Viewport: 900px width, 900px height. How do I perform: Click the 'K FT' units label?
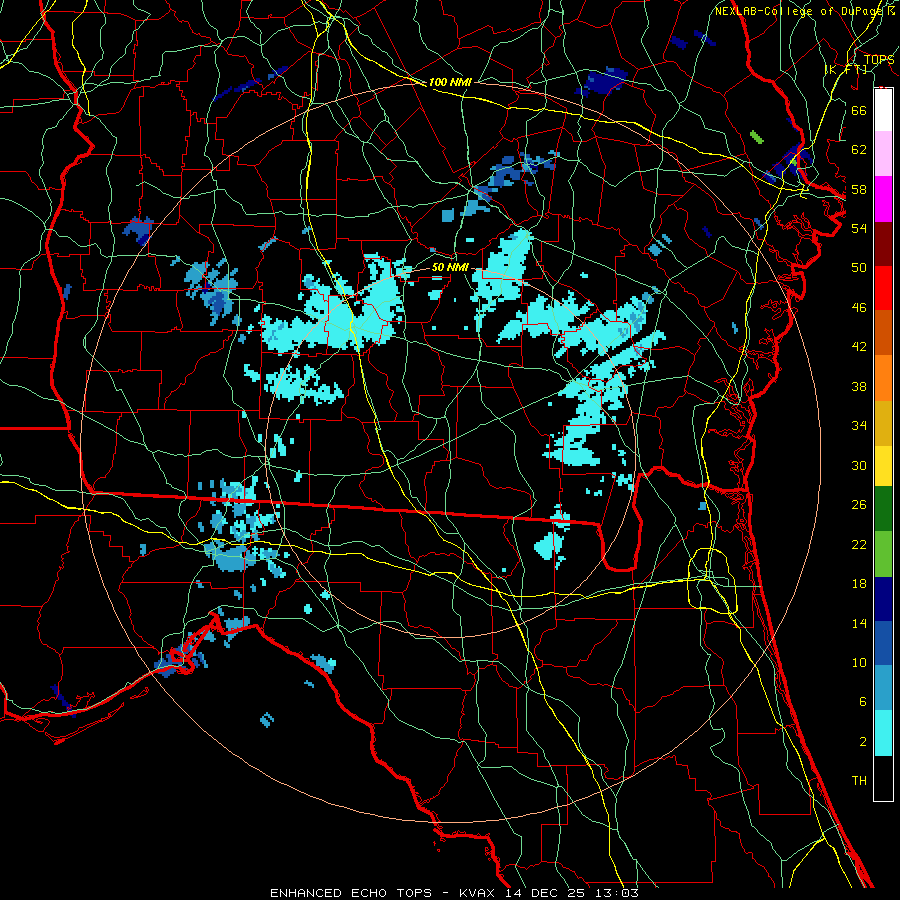(846, 70)
